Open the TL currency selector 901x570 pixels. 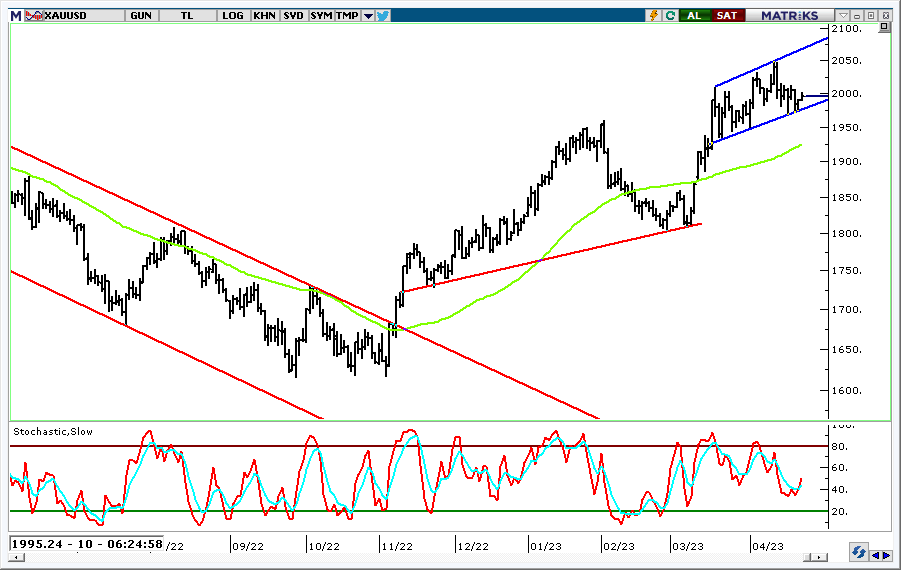tap(188, 15)
